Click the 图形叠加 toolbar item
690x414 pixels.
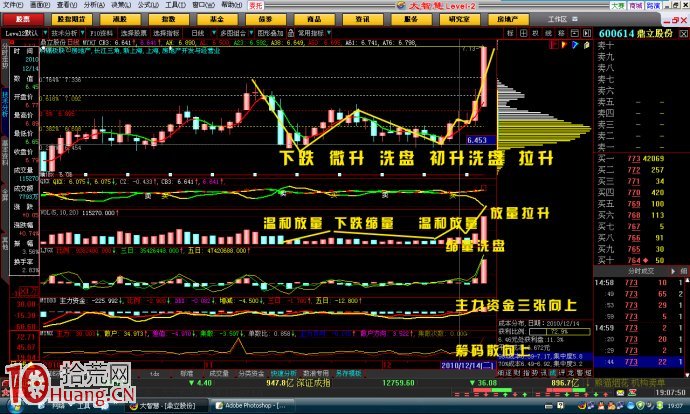271,33
